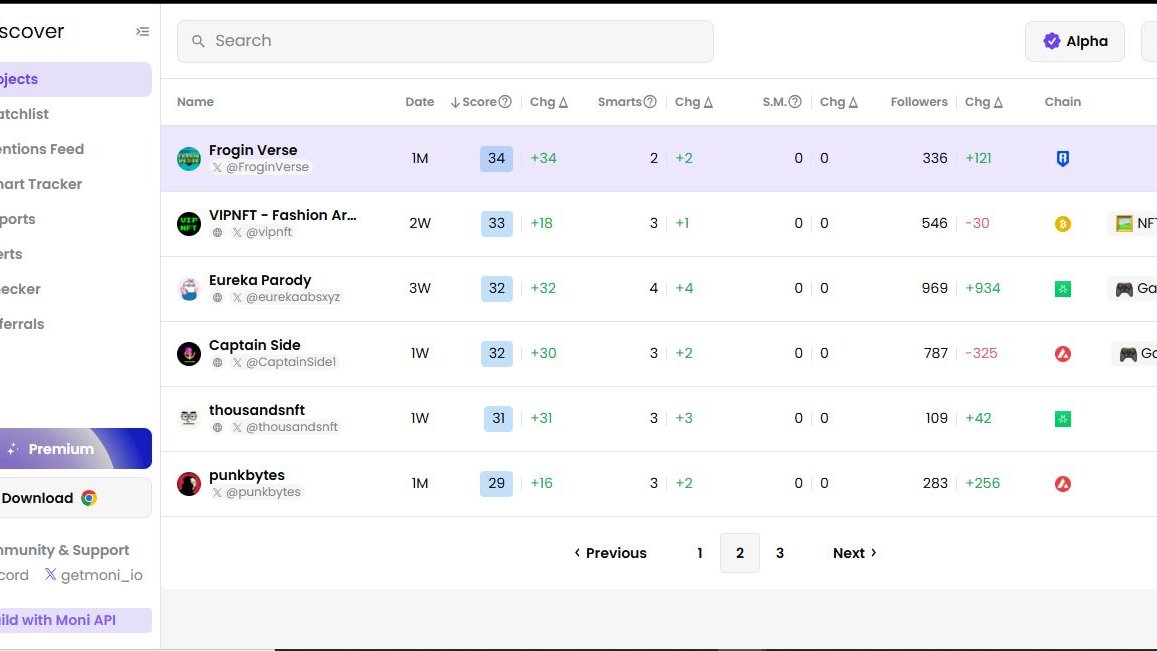Click the Score help question icon
This screenshot has height=651, width=1157.
505,102
